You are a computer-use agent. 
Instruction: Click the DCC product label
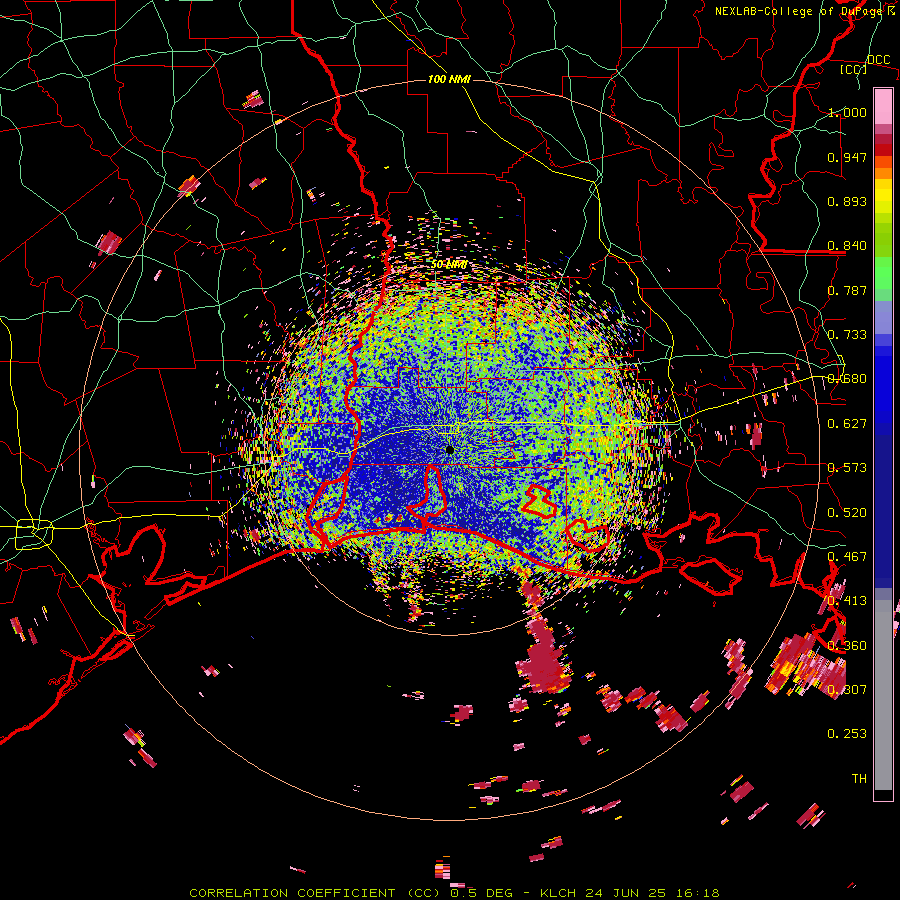click(878, 60)
